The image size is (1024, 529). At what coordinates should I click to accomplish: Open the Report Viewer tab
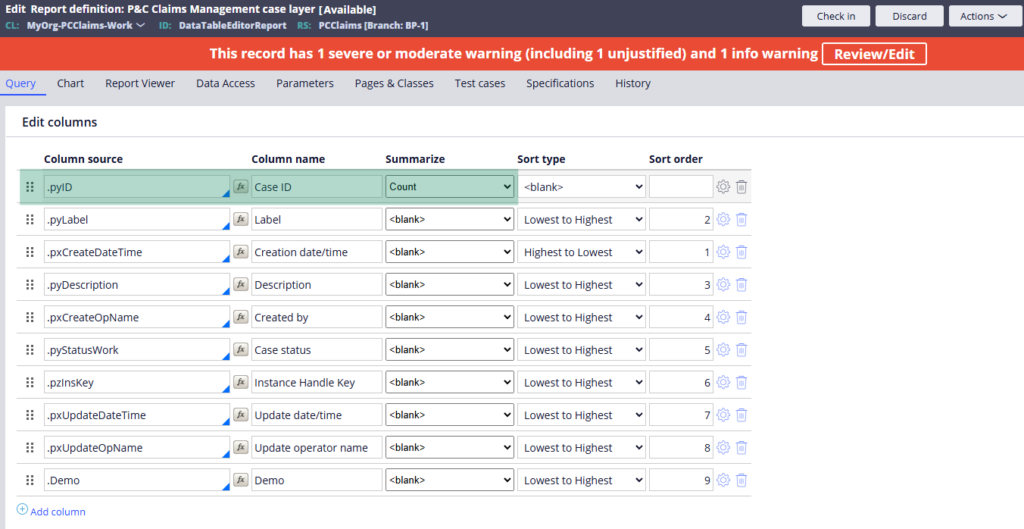coord(140,84)
